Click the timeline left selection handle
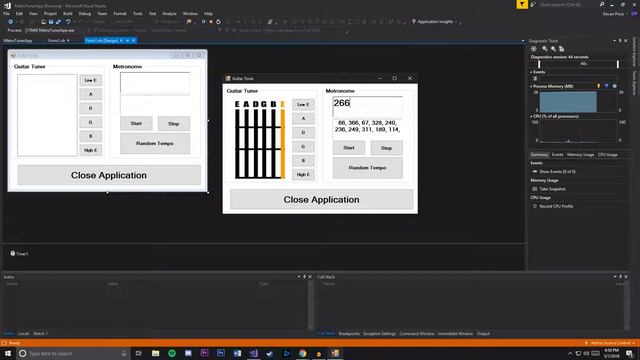The width and height of the screenshot is (640, 360). coord(539,64)
